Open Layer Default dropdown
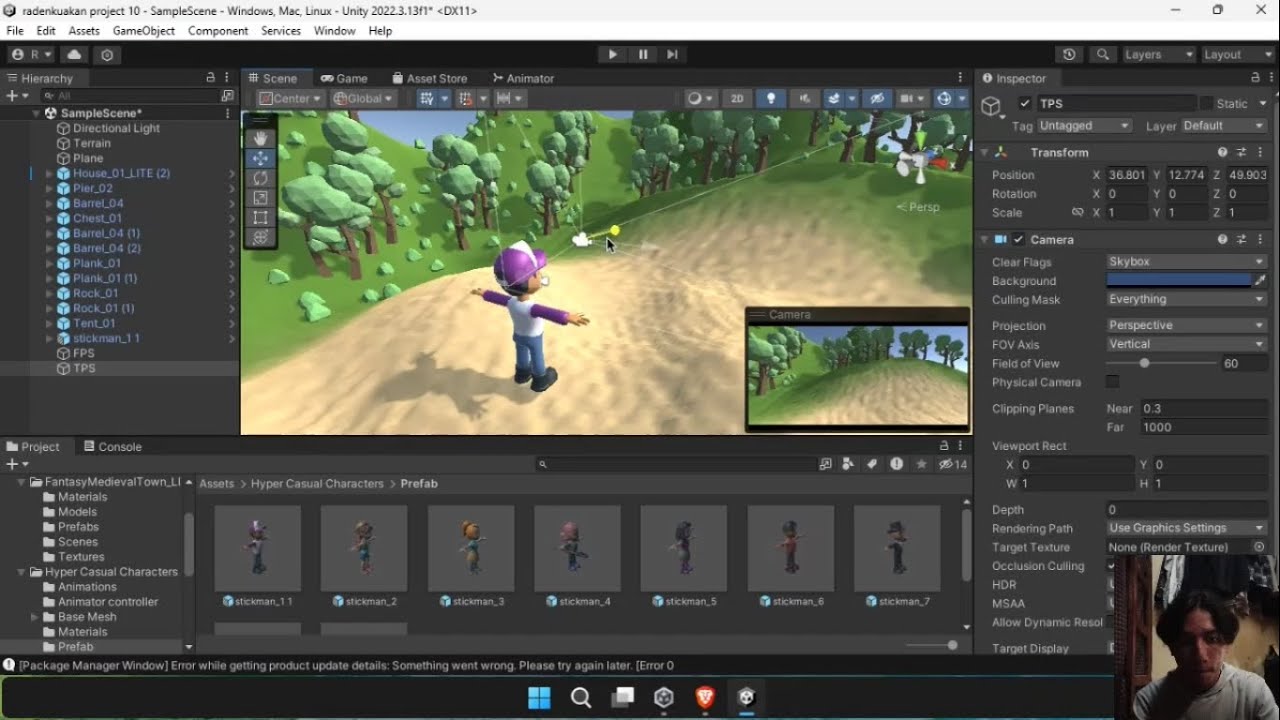The height and width of the screenshot is (720, 1280). [1223, 126]
